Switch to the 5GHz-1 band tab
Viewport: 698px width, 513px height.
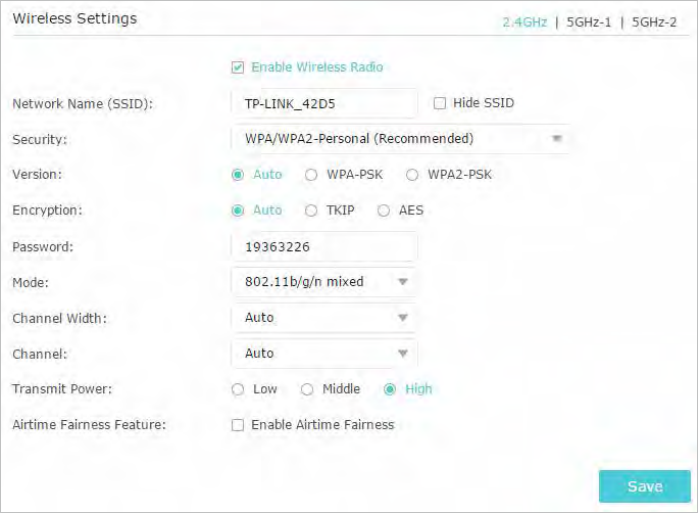588,22
